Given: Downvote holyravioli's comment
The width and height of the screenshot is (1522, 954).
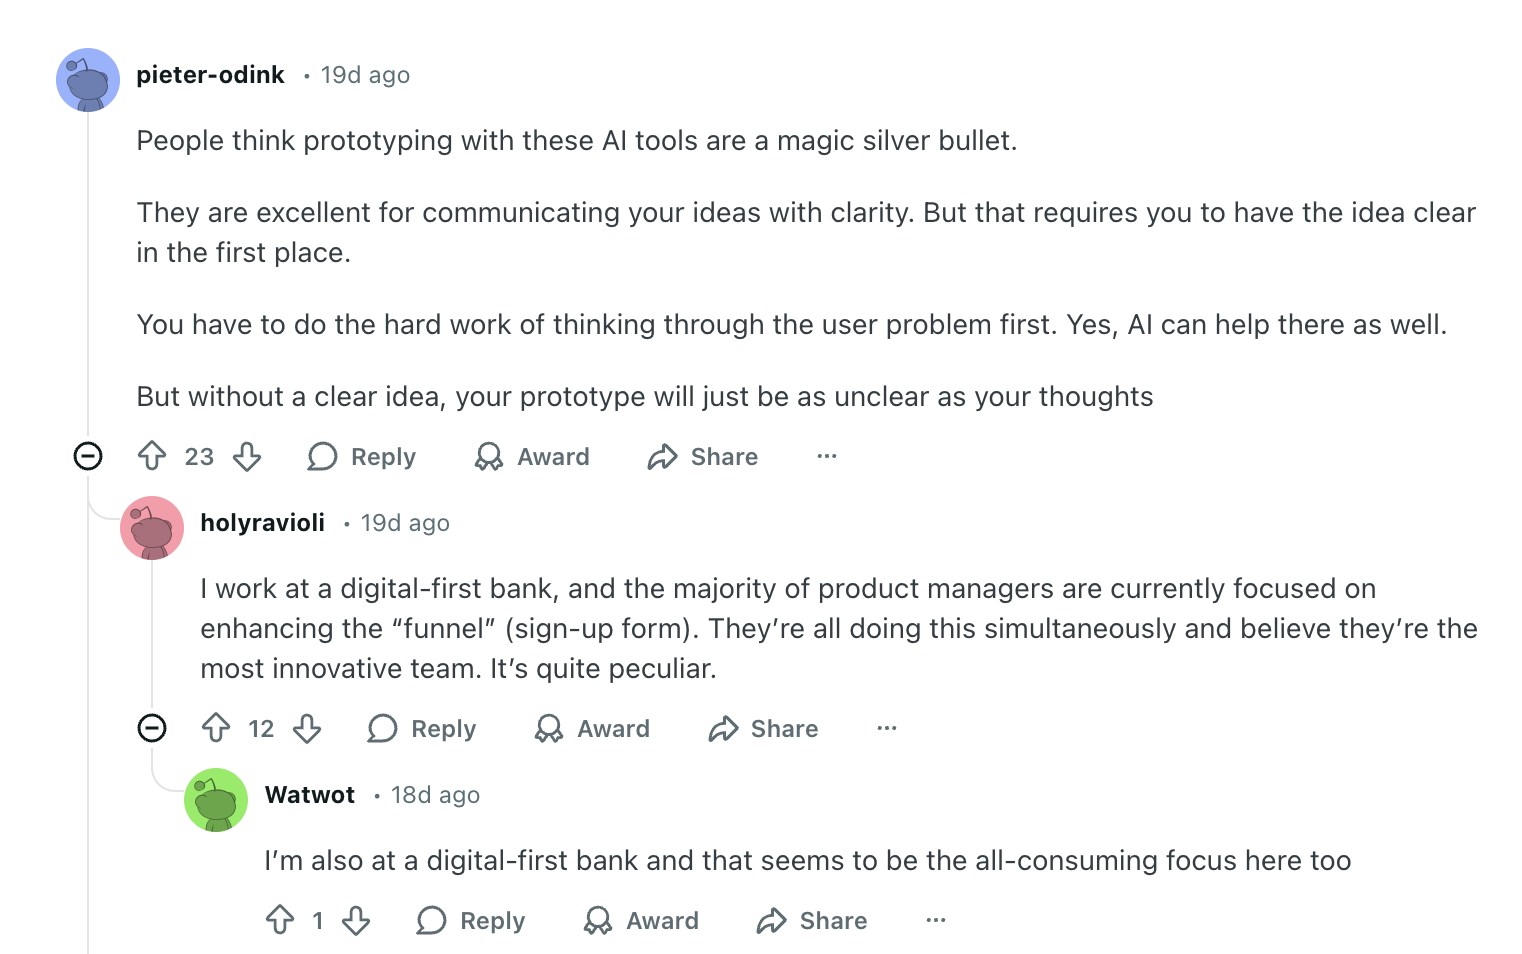Looking at the screenshot, I should click(x=307, y=729).
